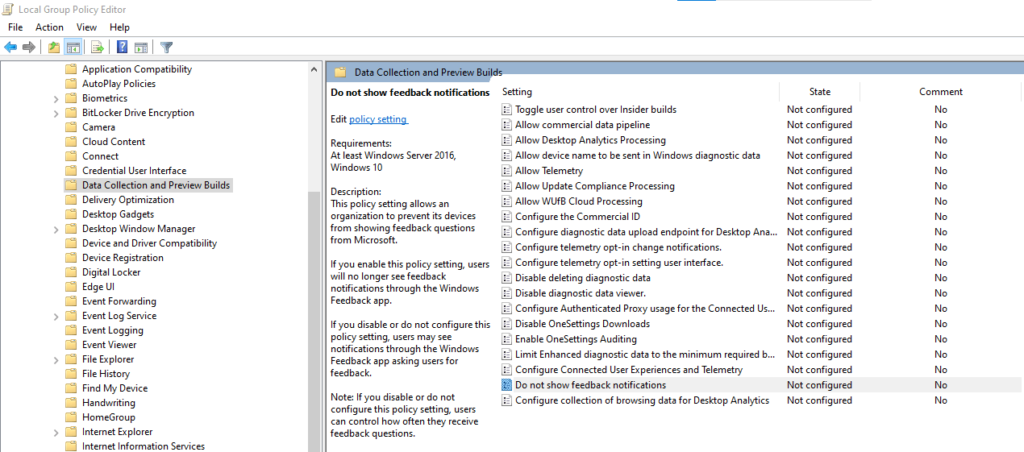Screen dimensions: 1024x452
Task: Open Help via the blue question icon
Action: [122, 47]
